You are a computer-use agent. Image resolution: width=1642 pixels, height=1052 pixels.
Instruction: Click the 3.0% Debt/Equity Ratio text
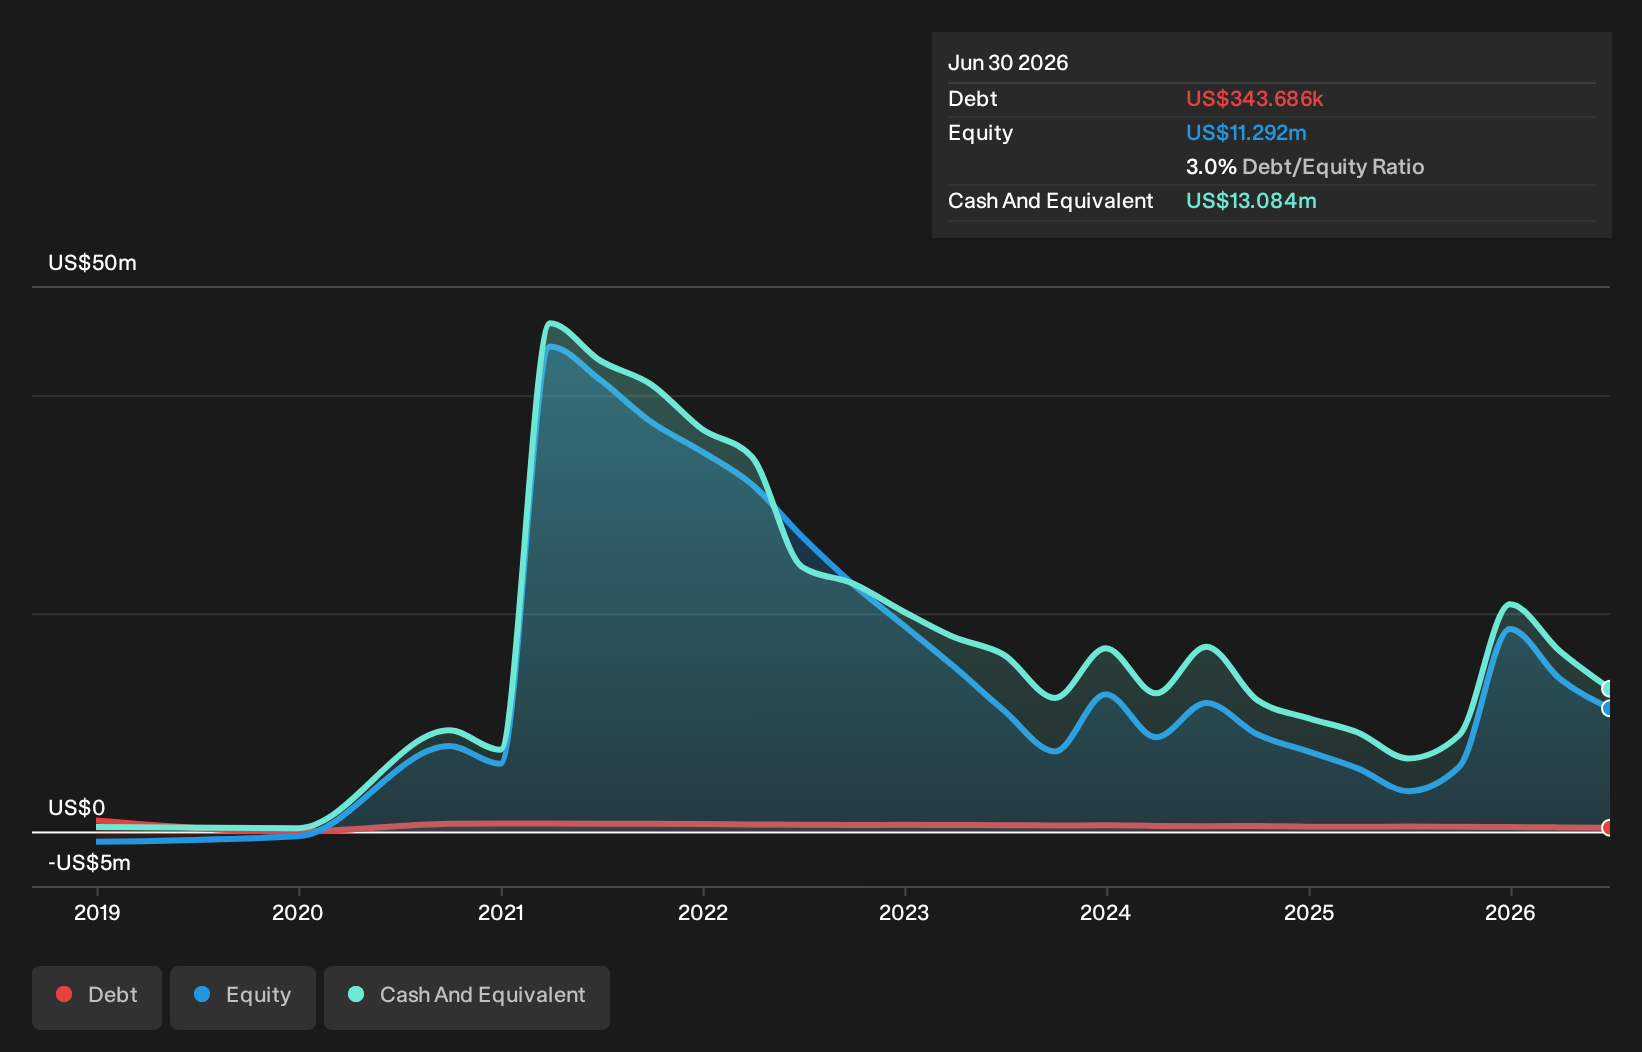coord(1305,167)
